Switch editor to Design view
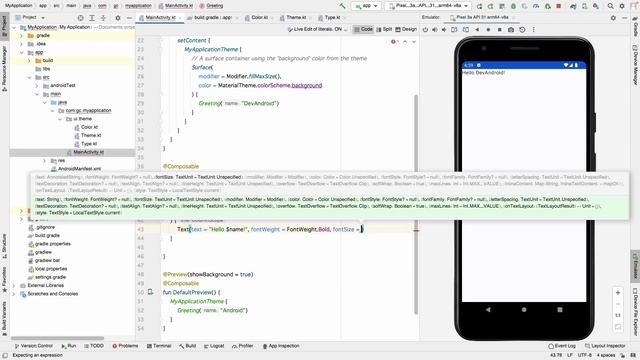This screenshot has width=640, height=360. point(406,29)
